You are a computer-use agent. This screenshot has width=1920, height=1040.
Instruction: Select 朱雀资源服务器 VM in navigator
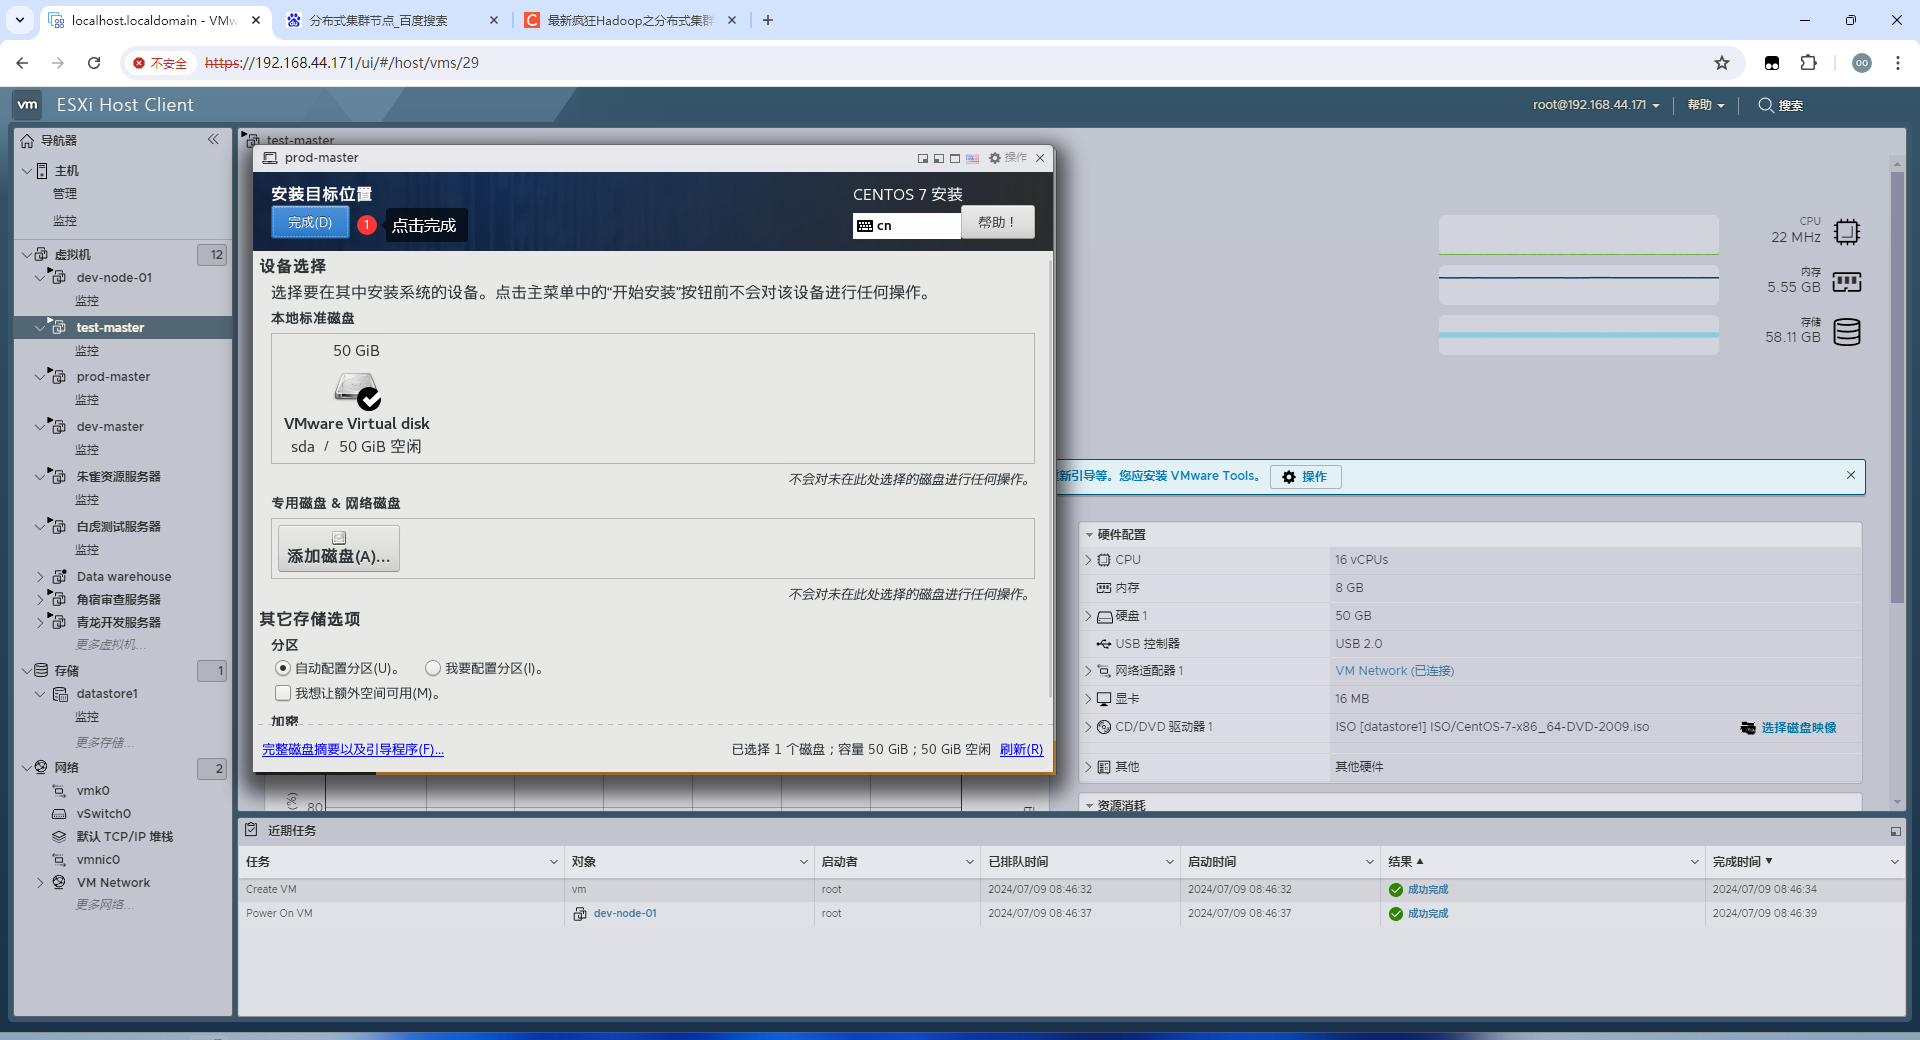click(x=118, y=477)
